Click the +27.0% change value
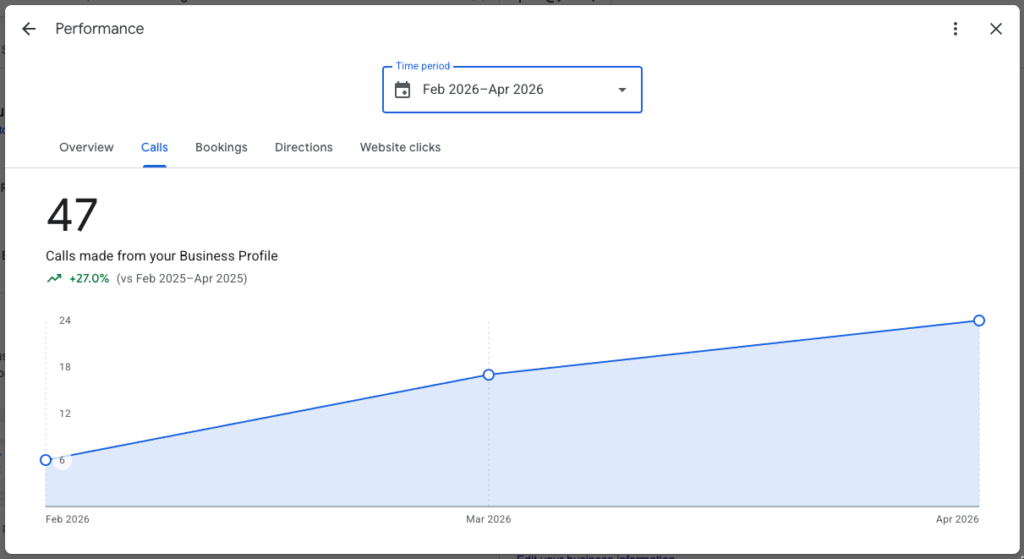Image resolution: width=1024 pixels, height=559 pixels. pos(89,279)
